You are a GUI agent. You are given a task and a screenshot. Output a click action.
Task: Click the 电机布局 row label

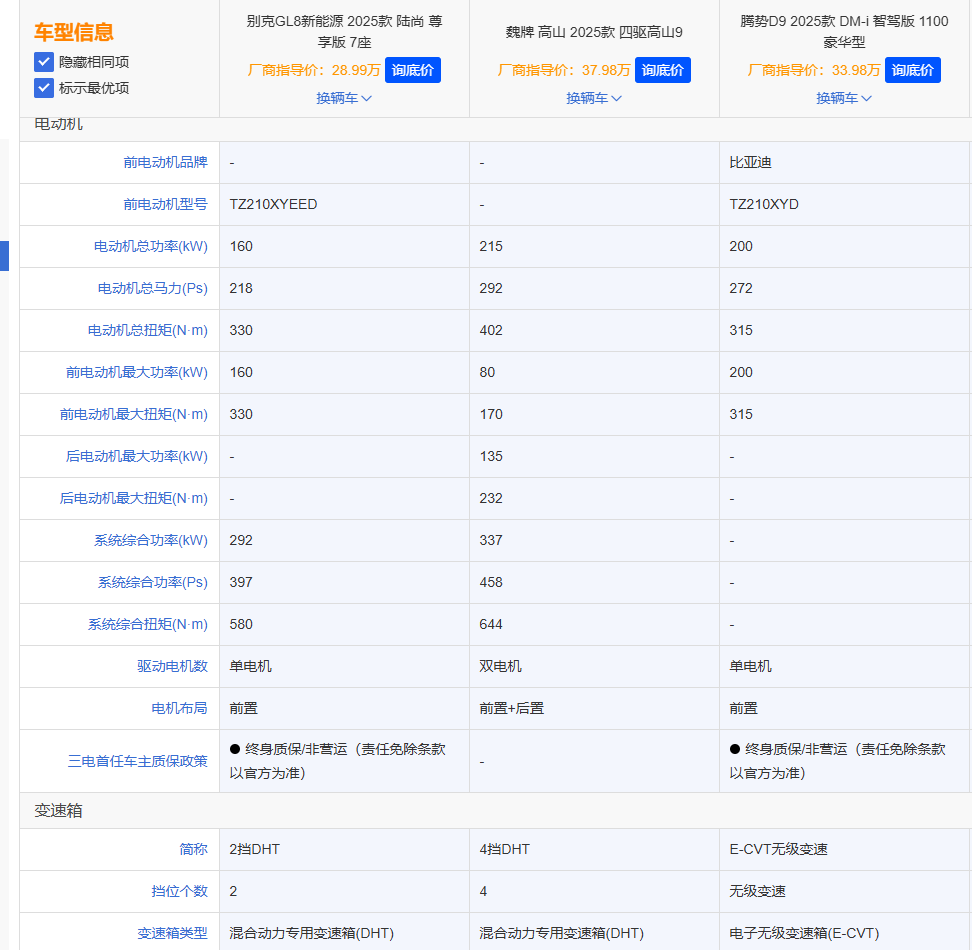[179, 708]
